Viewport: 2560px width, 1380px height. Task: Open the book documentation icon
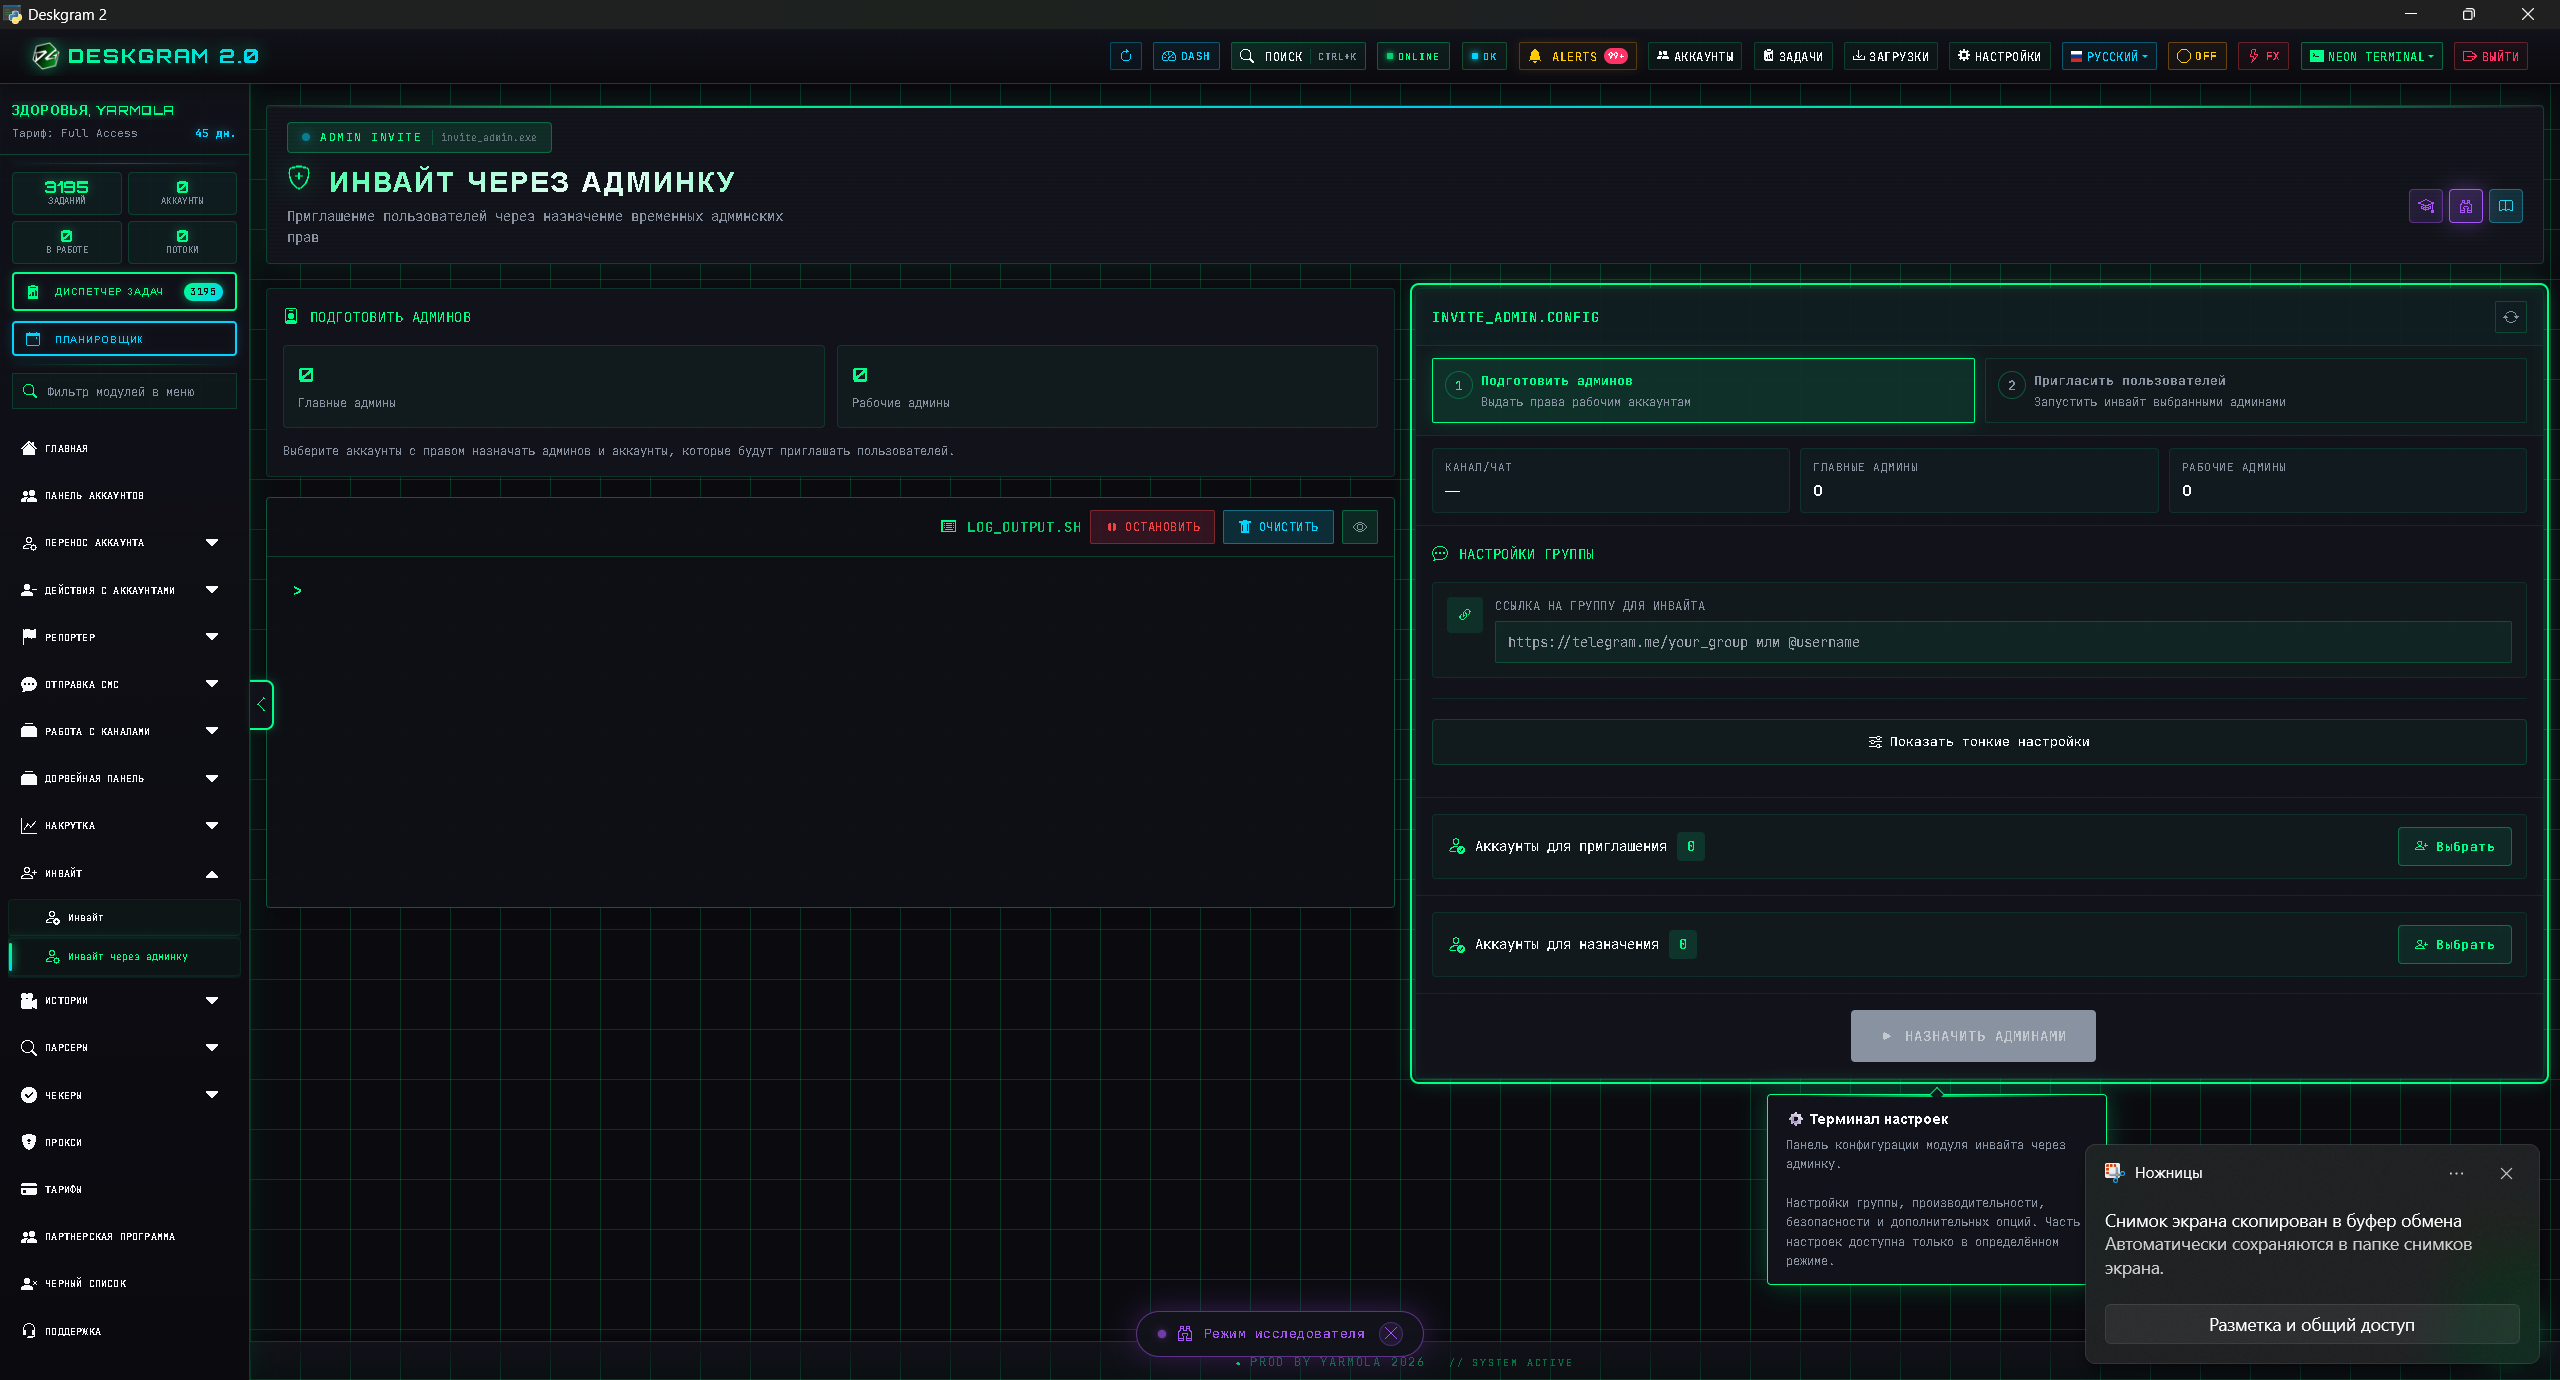(2505, 206)
